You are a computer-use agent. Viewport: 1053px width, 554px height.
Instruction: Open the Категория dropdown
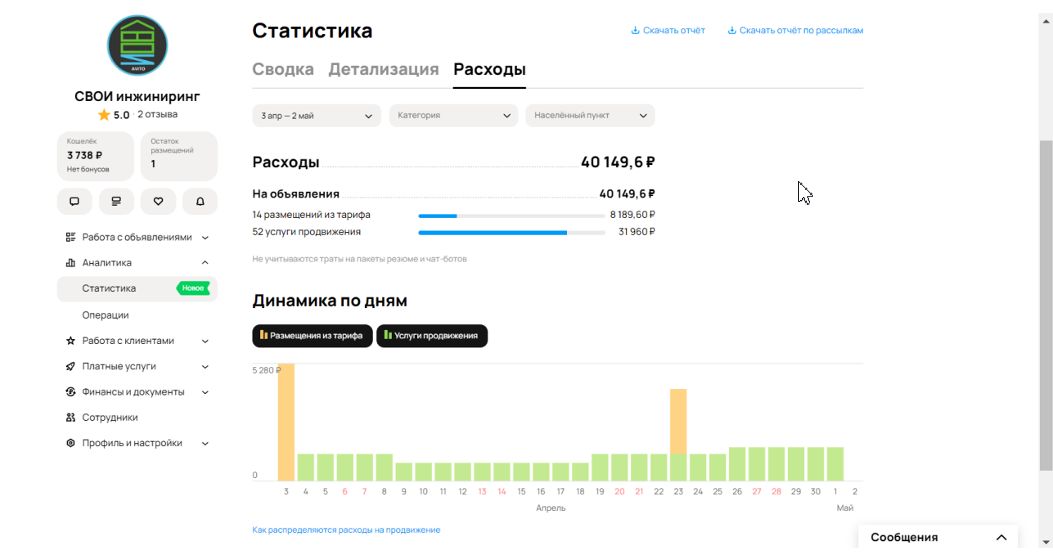[x=453, y=116]
